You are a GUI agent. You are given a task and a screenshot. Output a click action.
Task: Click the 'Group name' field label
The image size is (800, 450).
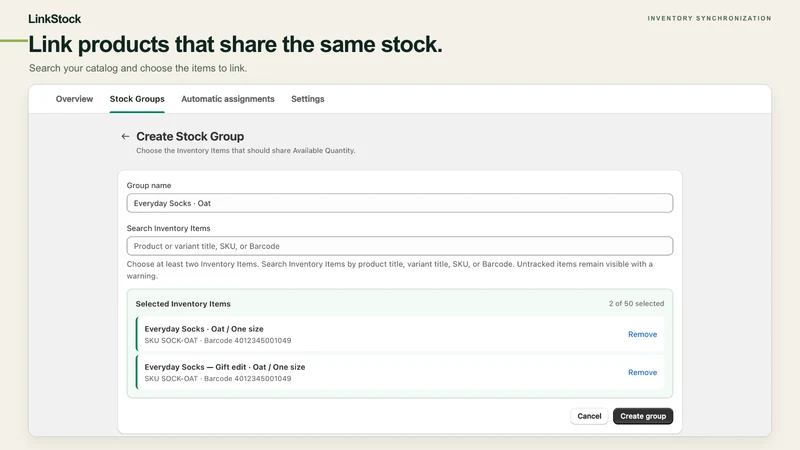149,185
